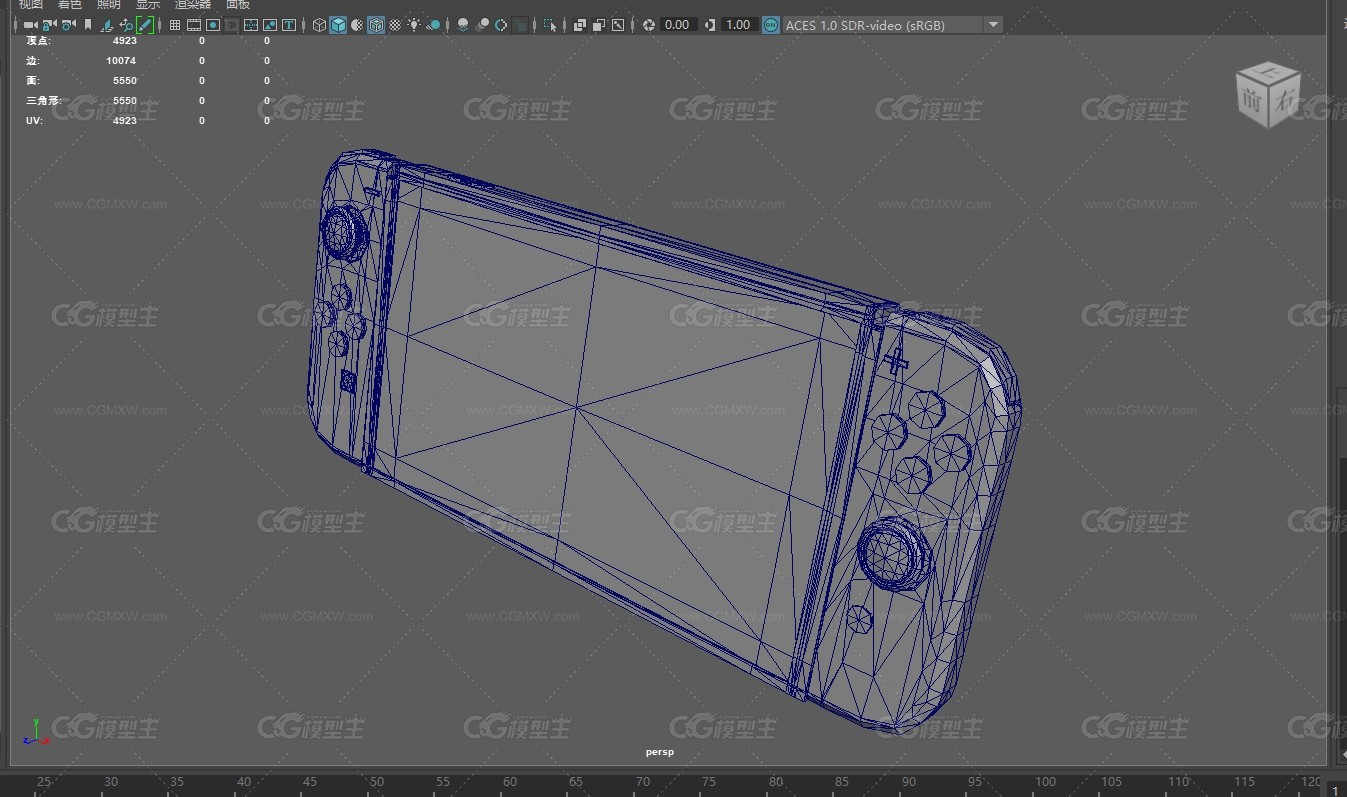Click the 顶点 heads-up display label
Screen dimensions: 1347x797
pos(37,41)
